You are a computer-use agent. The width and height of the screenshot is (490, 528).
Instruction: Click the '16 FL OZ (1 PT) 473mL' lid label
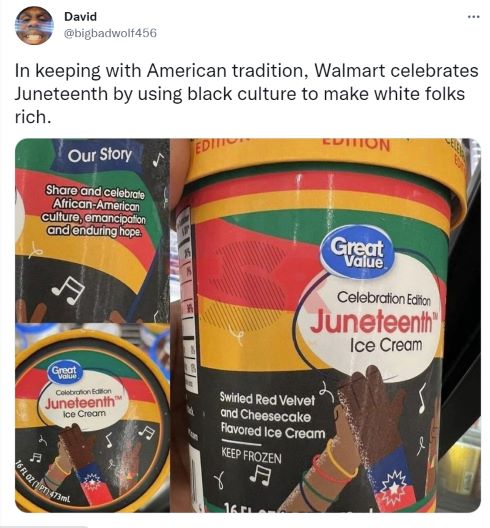44,483
